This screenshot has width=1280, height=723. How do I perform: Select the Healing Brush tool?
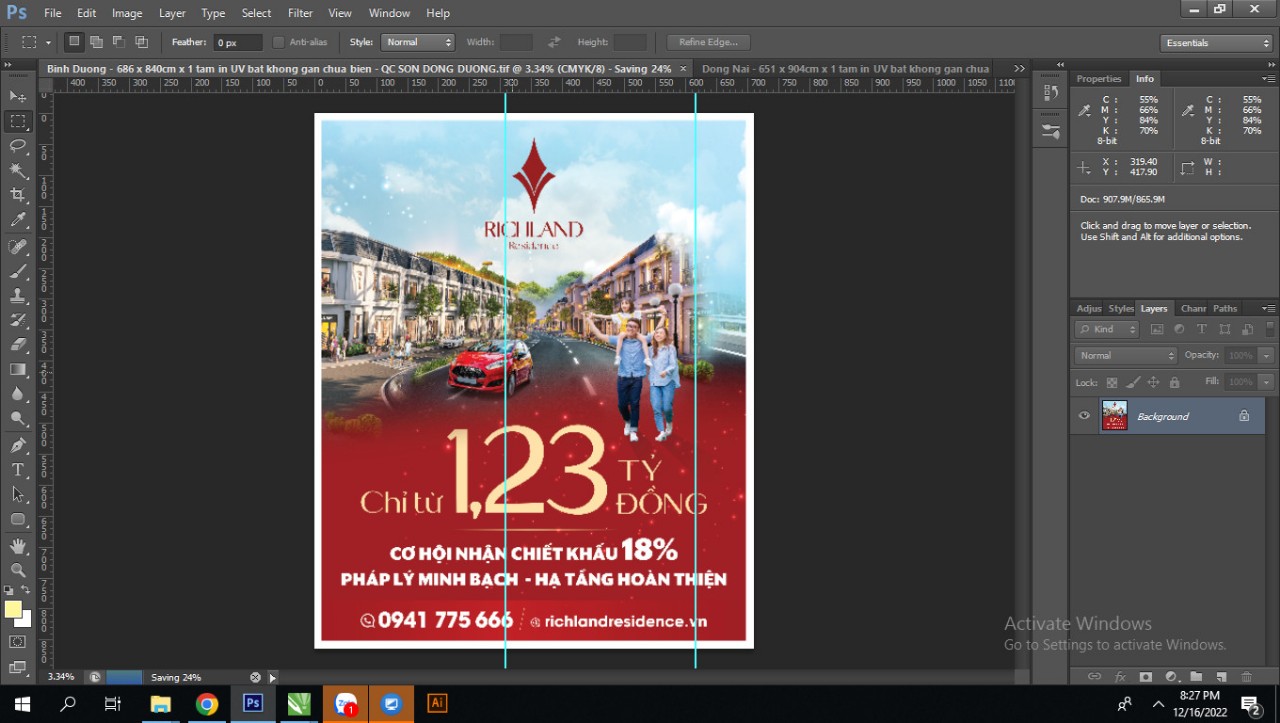pos(18,246)
